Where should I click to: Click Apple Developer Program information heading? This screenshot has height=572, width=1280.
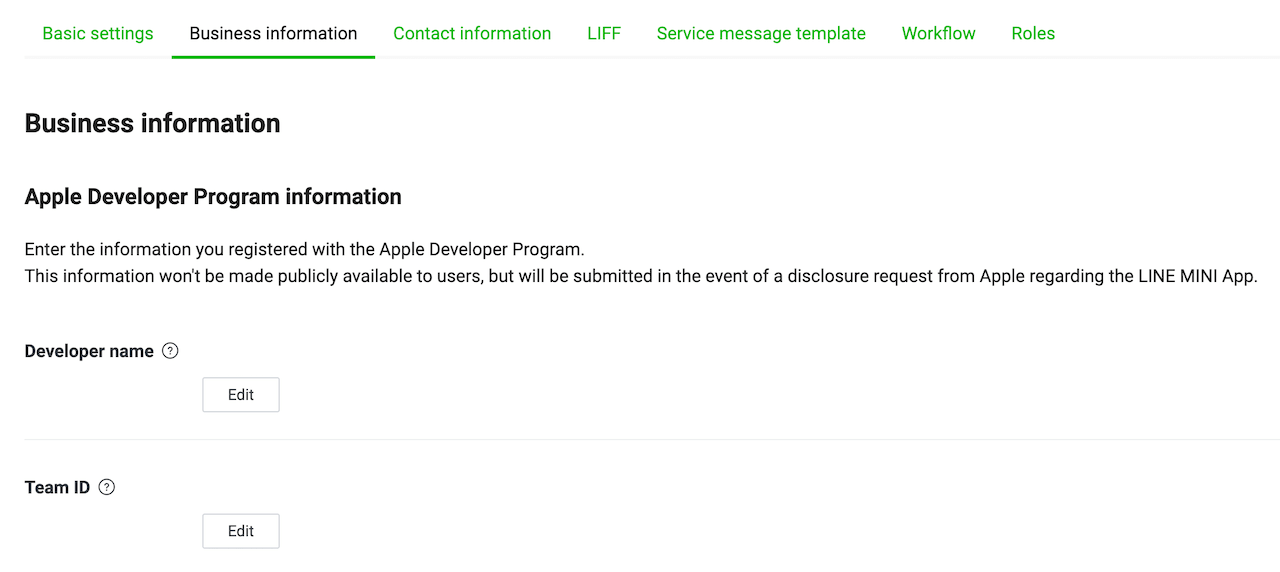(213, 197)
